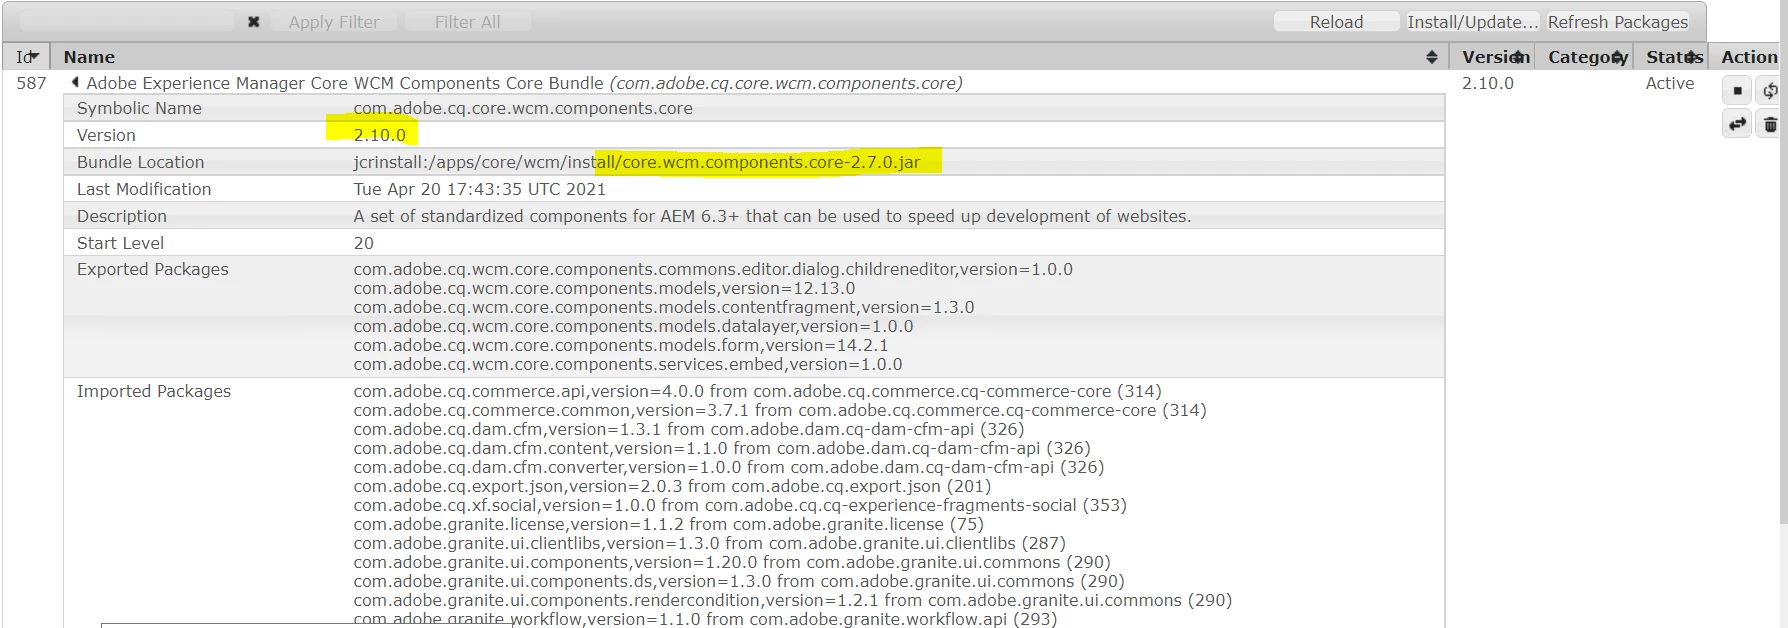
Task: Click the Filter All button
Action: [467, 22]
